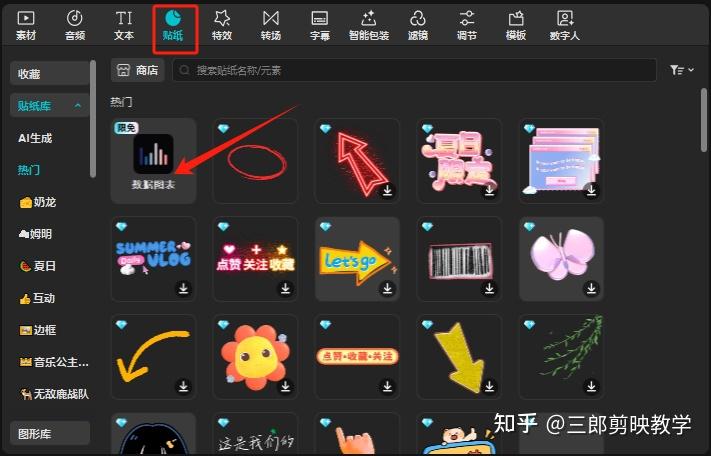Download the curved yellow arrow sticker
The width and height of the screenshot is (711, 456).
pos(183,386)
